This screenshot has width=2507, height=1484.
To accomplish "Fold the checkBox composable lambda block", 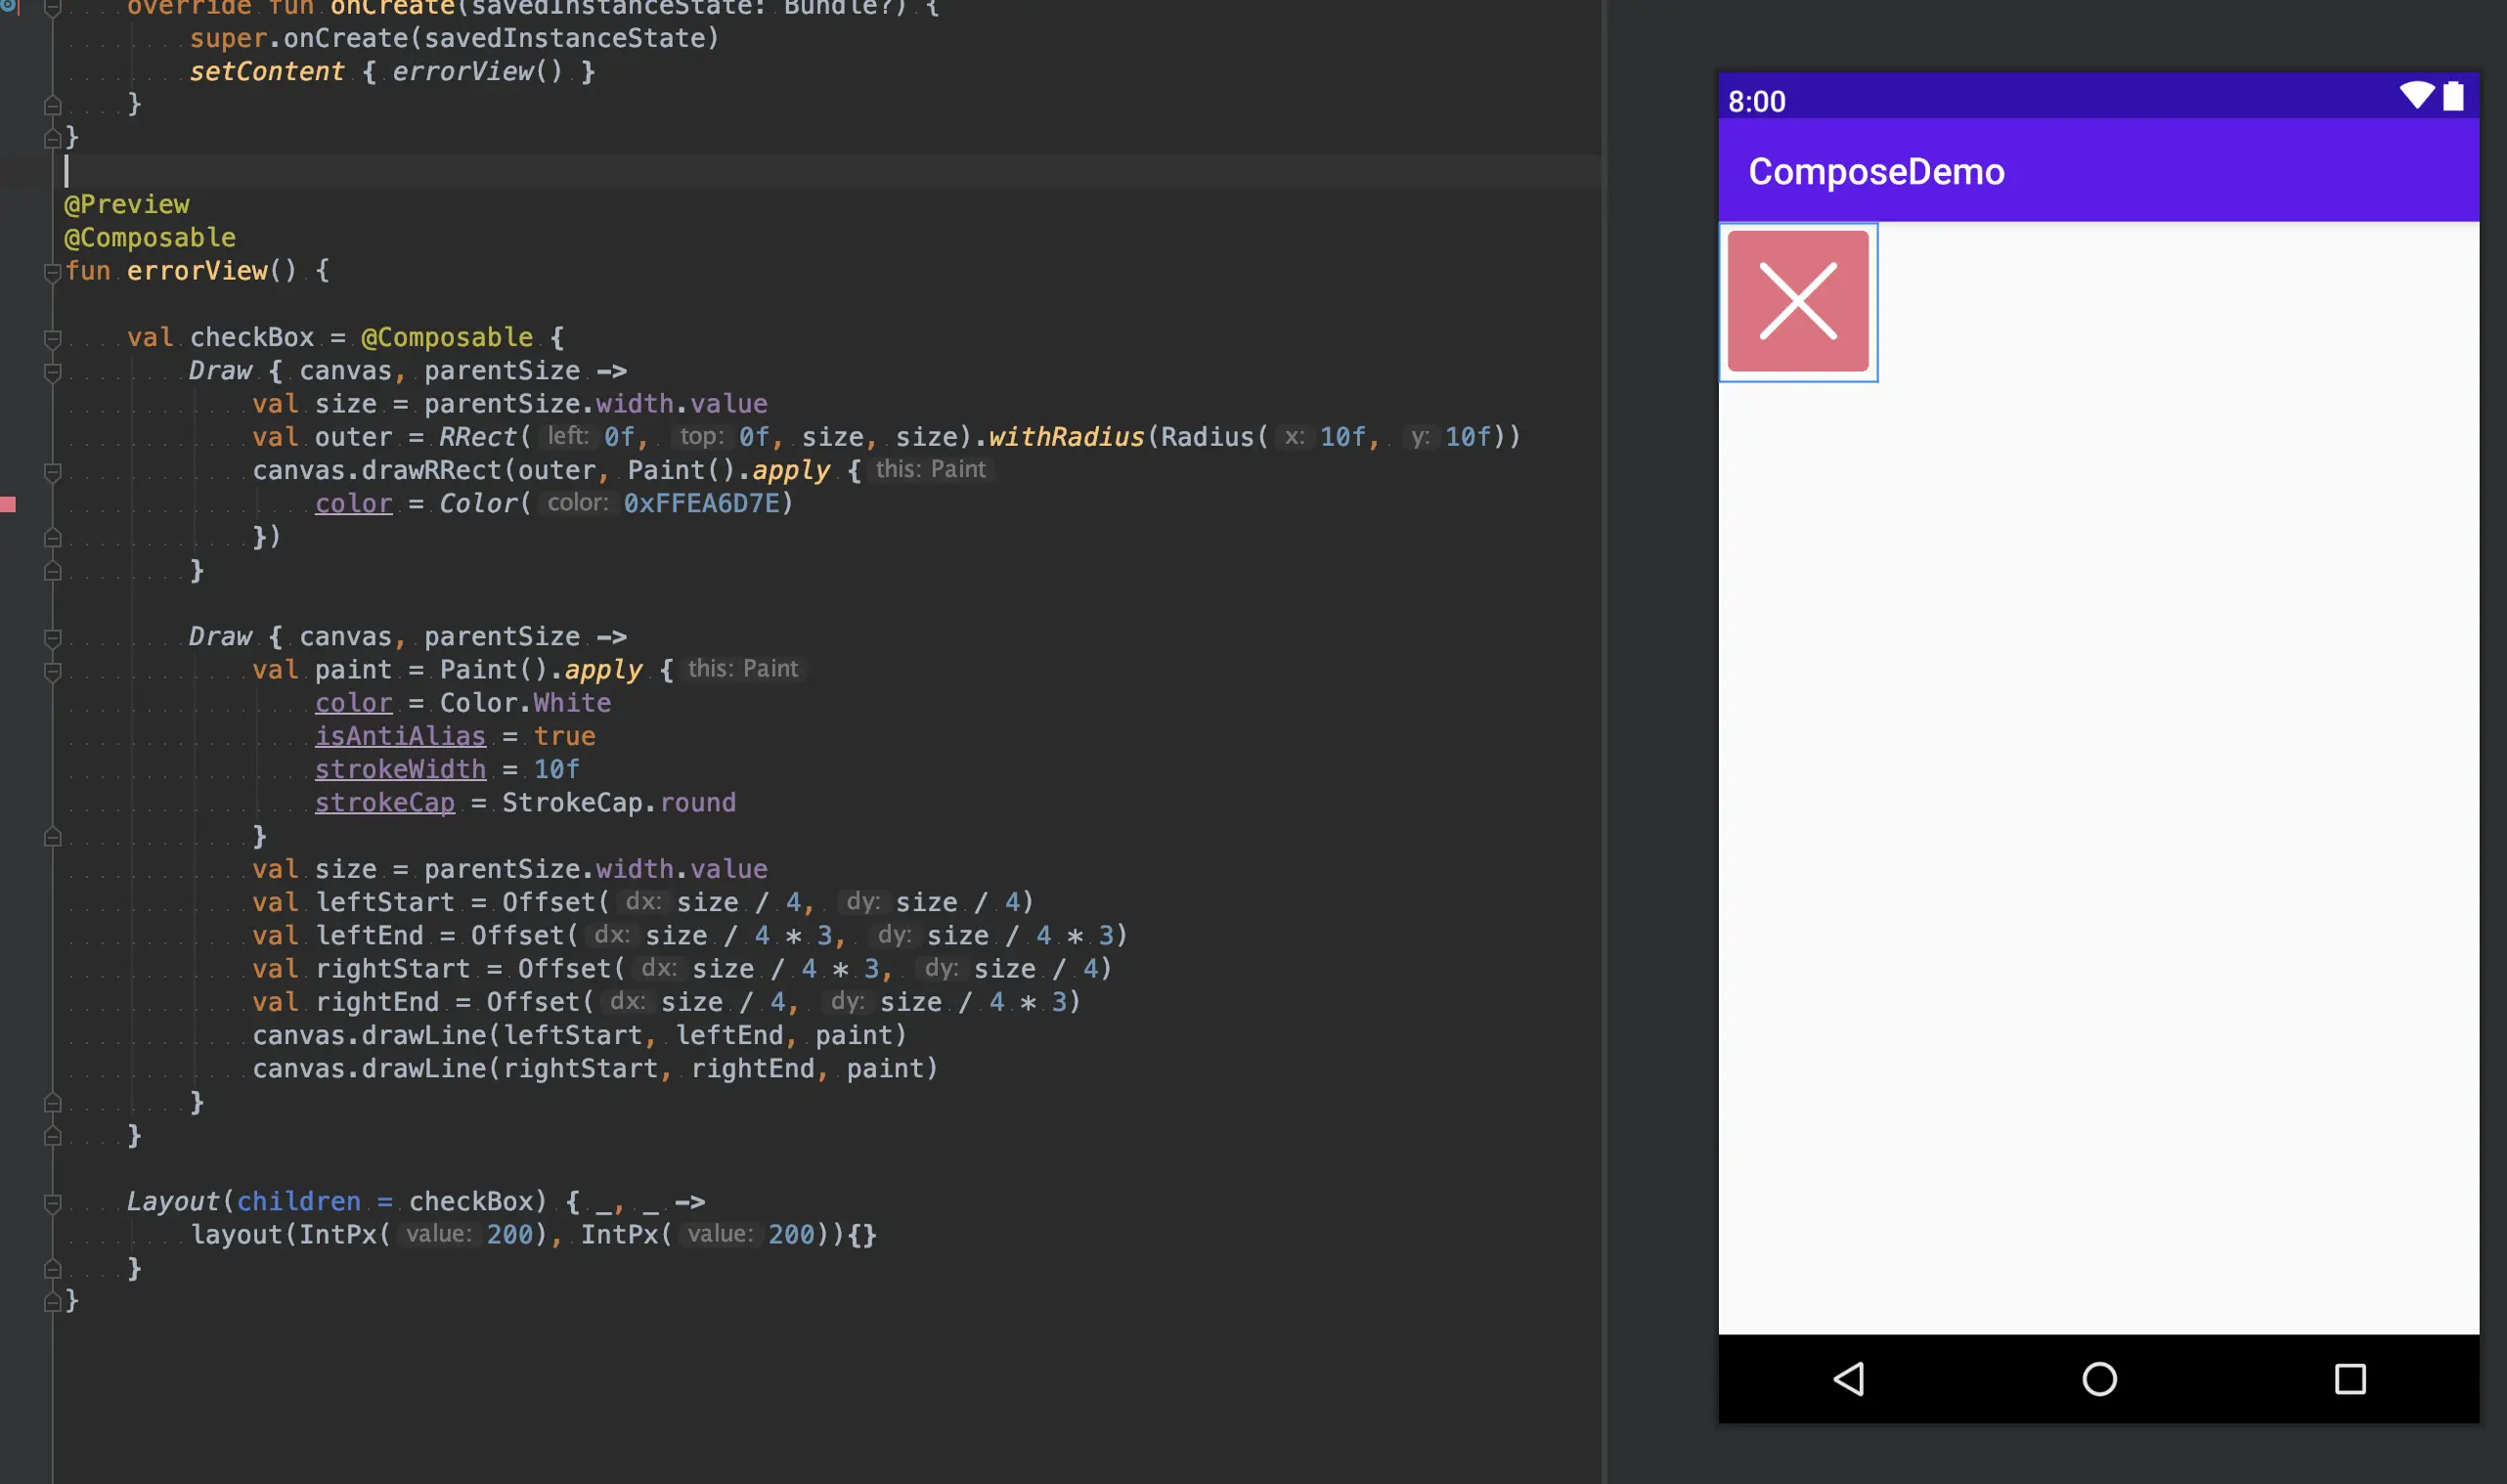I will pos(53,338).
